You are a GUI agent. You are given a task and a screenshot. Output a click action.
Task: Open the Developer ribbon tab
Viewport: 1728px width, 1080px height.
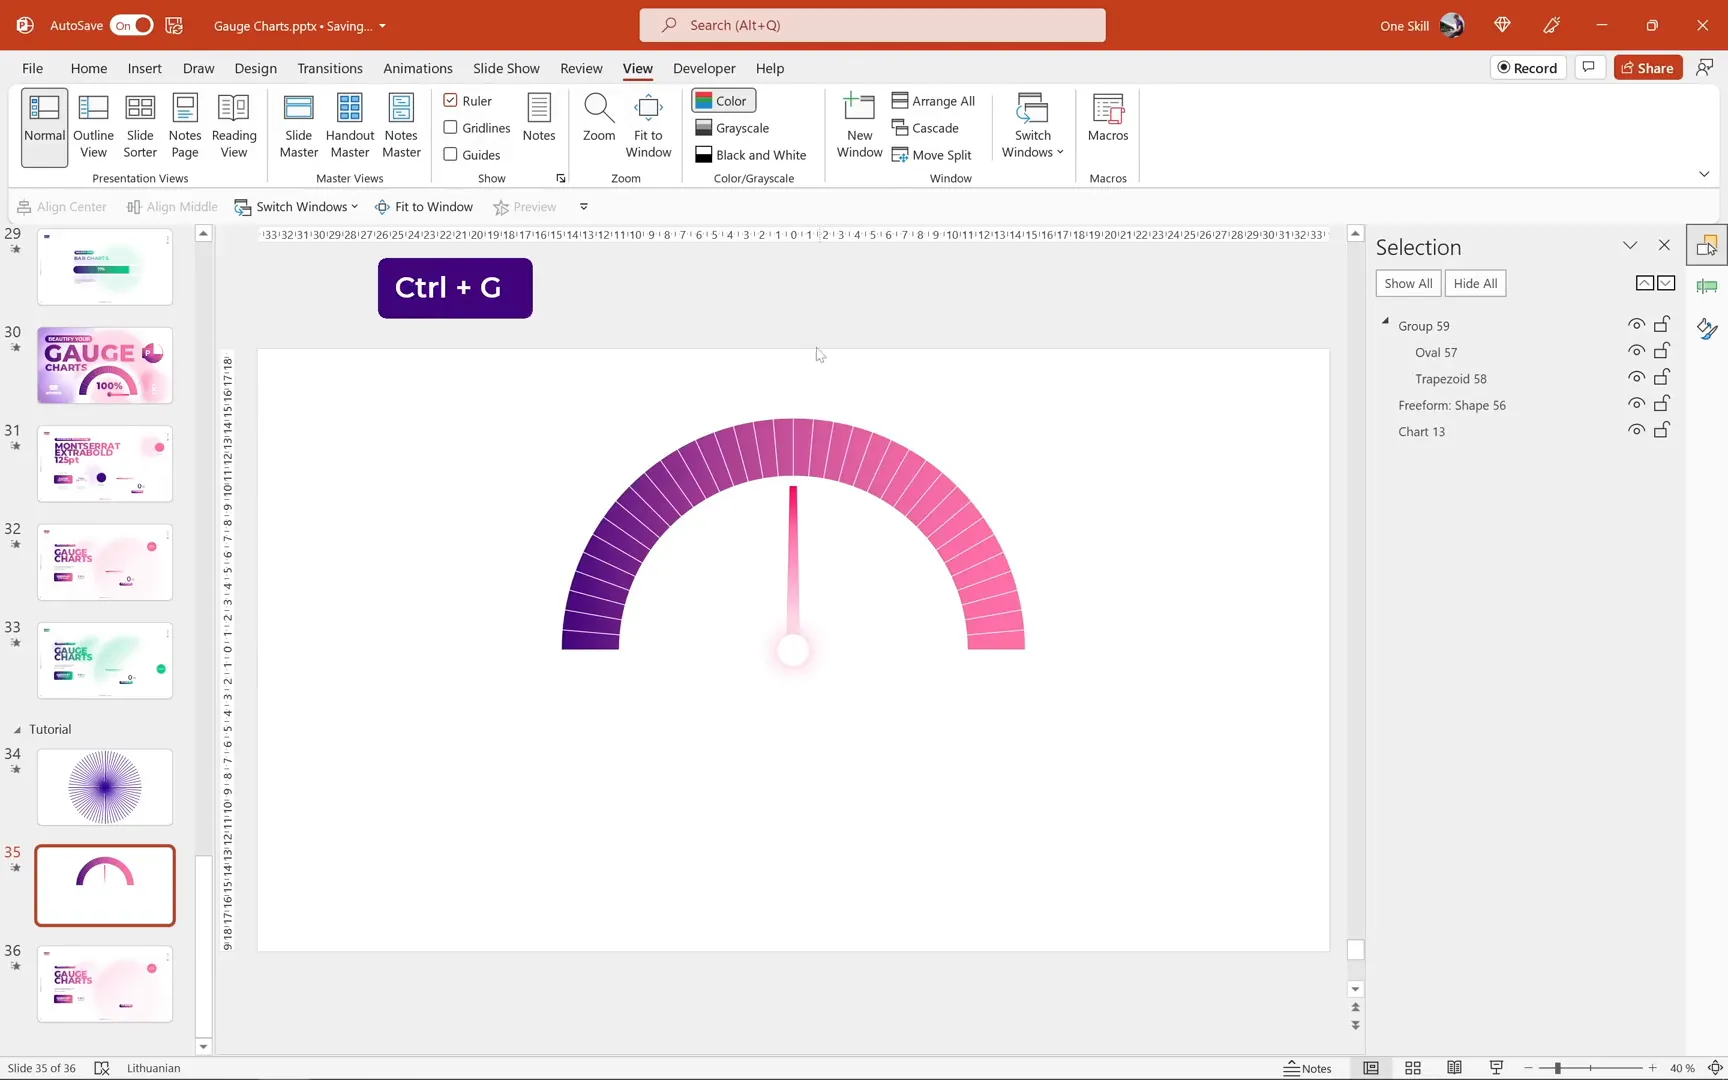click(x=704, y=68)
